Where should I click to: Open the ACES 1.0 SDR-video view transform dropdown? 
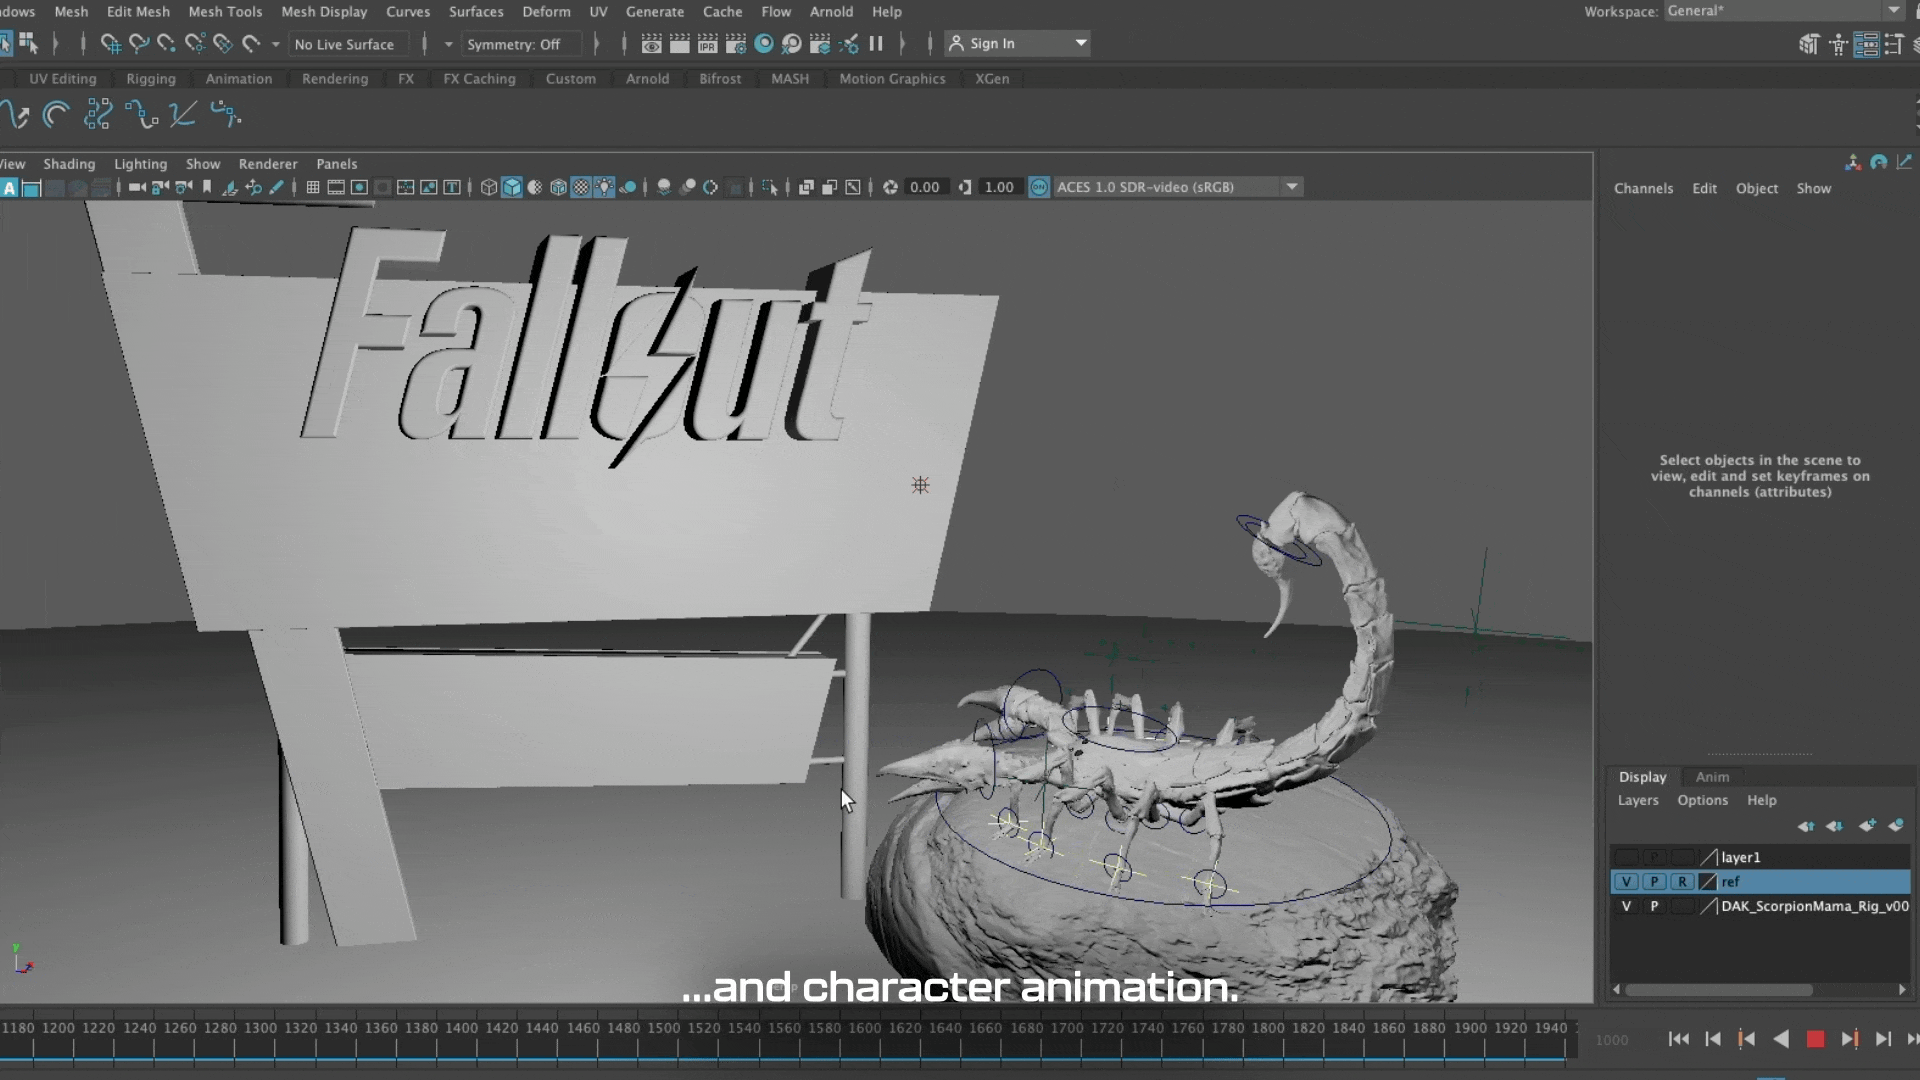1177,187
